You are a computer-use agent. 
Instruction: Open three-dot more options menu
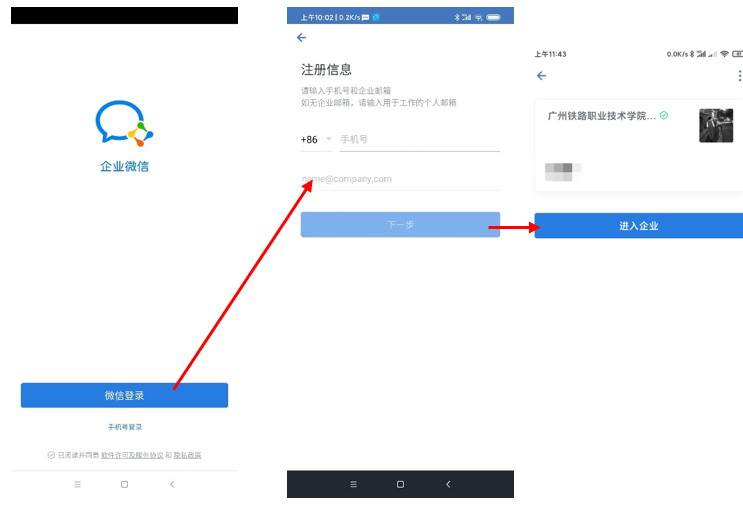tap(740, 76)
